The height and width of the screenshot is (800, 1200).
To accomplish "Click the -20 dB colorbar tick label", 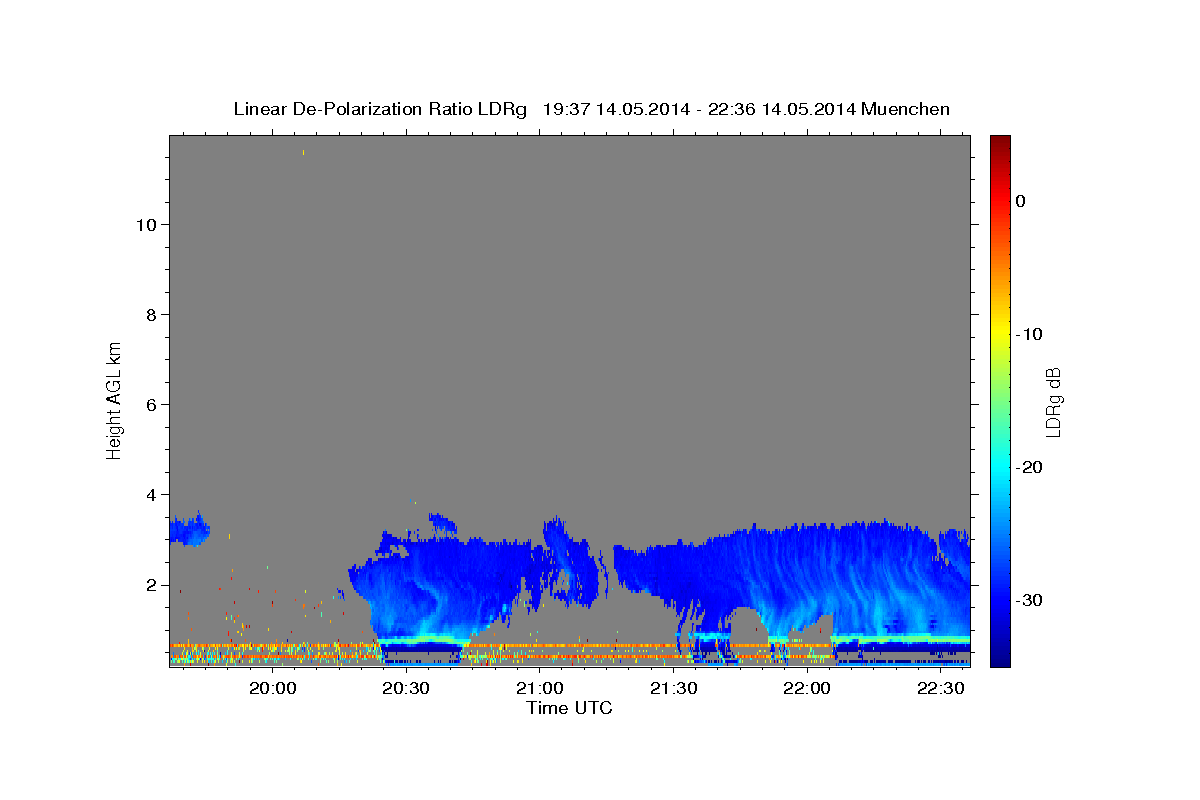I will [1029, 467].
